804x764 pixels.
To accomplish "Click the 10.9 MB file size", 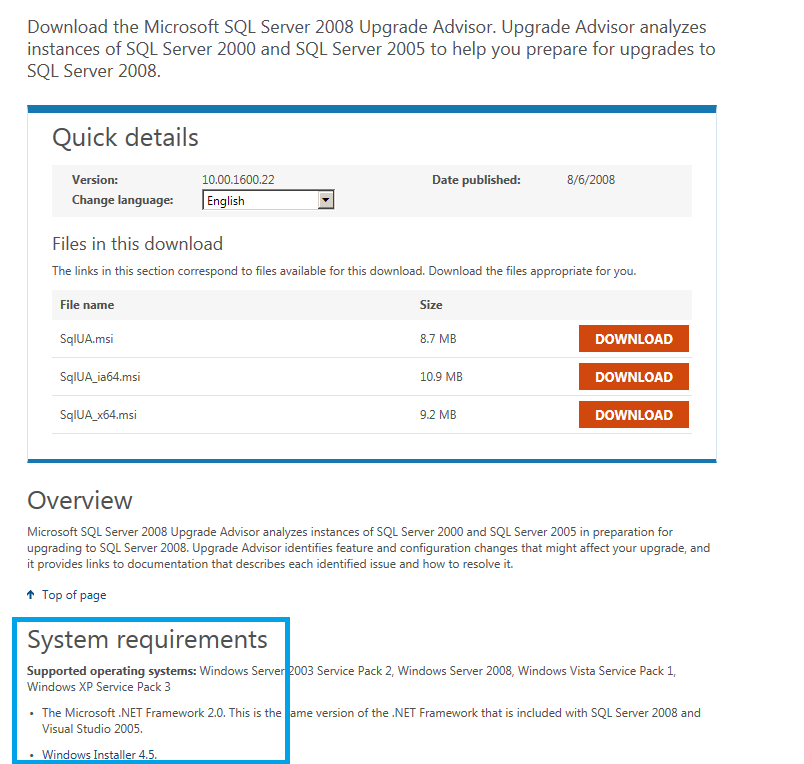I will [441, 377].
